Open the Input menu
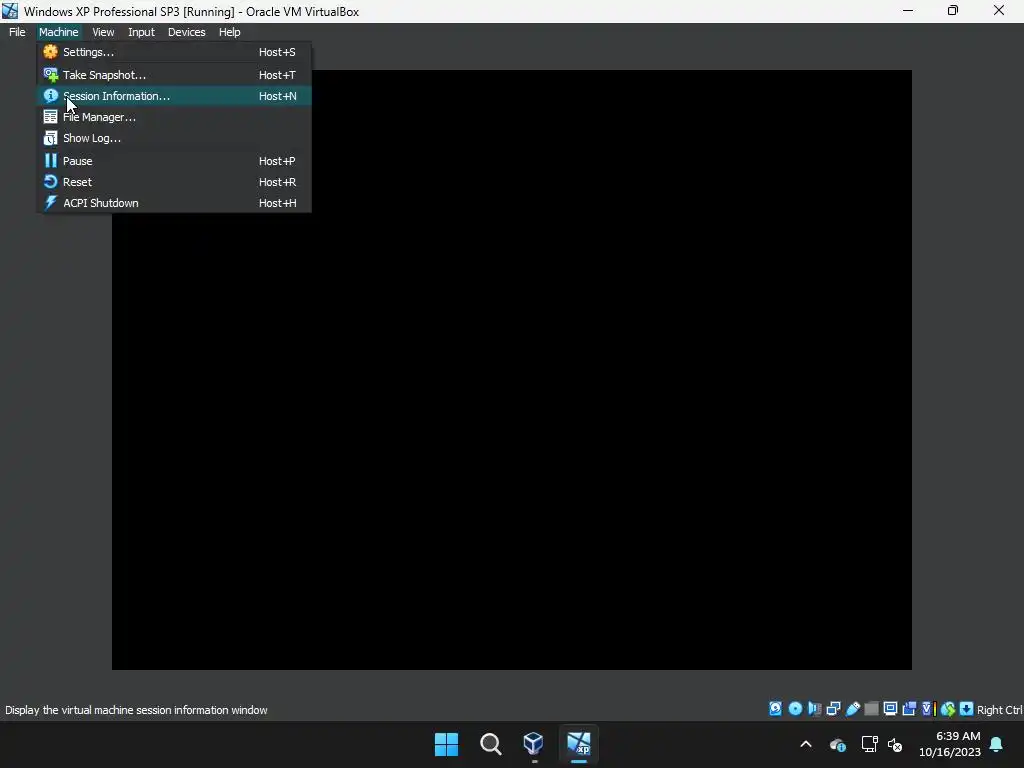Image resolution: width=1024 pixels, height=768 pixels. click(x=141, y=32)
